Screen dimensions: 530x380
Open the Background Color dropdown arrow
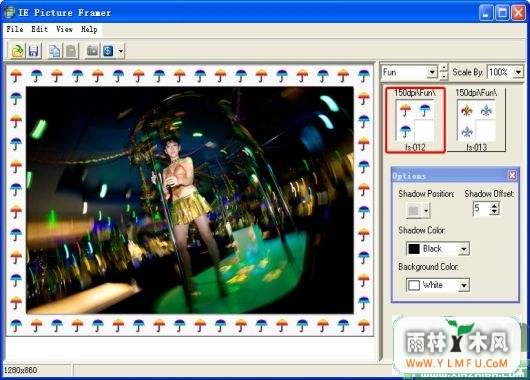coord(464,285)
